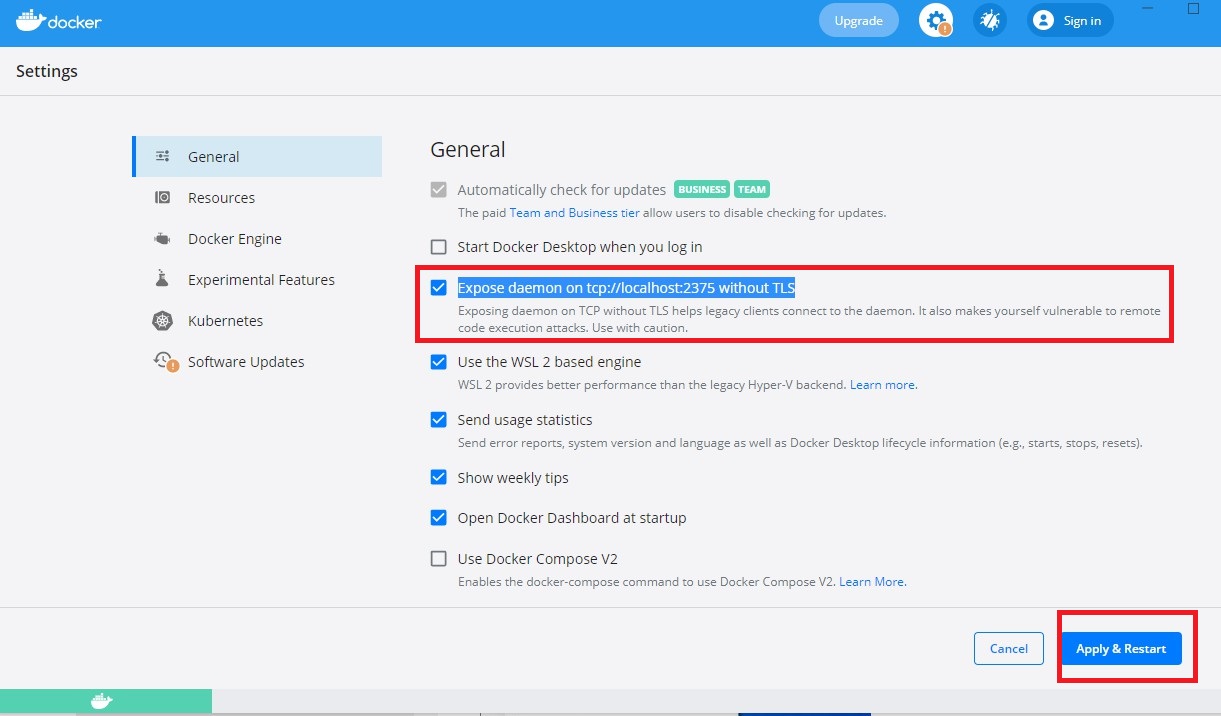Image resolution: width=1221 pixels, height=716 pixels.
Task: Click 'Enables the docker-compose command' description
Action: [x=647, y=582]
